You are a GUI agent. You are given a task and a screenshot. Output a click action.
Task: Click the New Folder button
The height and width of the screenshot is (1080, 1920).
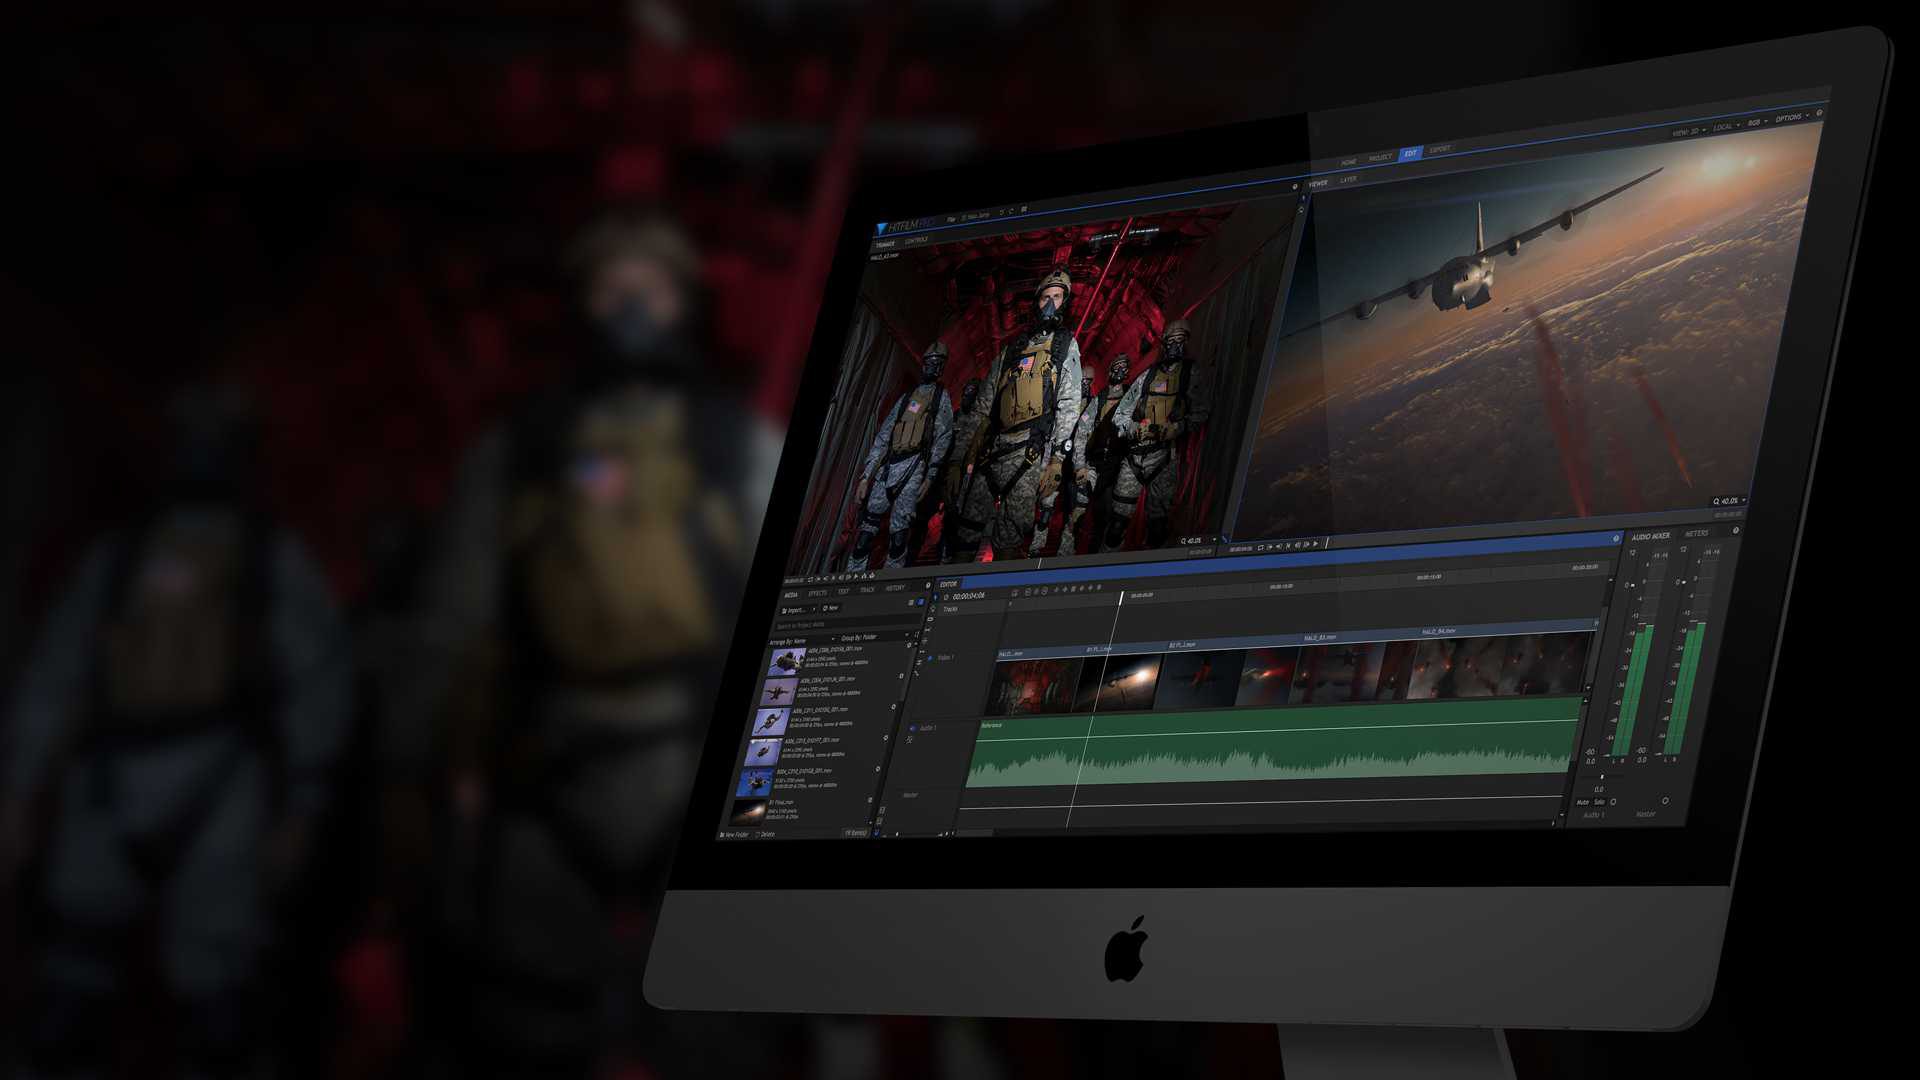pyautogui.click(x=734, y=835)
